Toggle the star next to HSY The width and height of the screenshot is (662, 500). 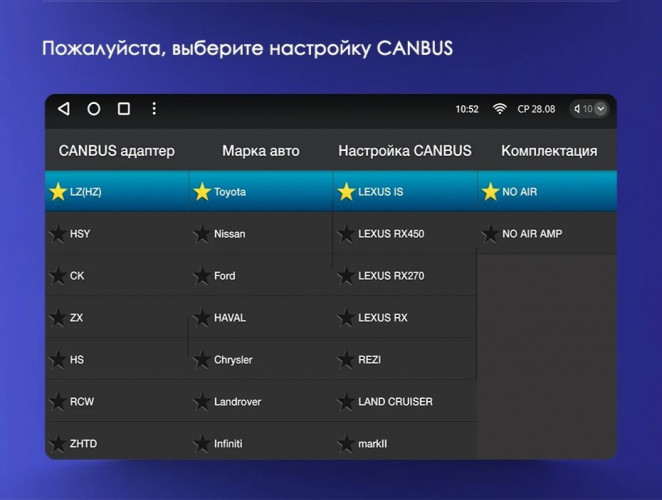57,234
